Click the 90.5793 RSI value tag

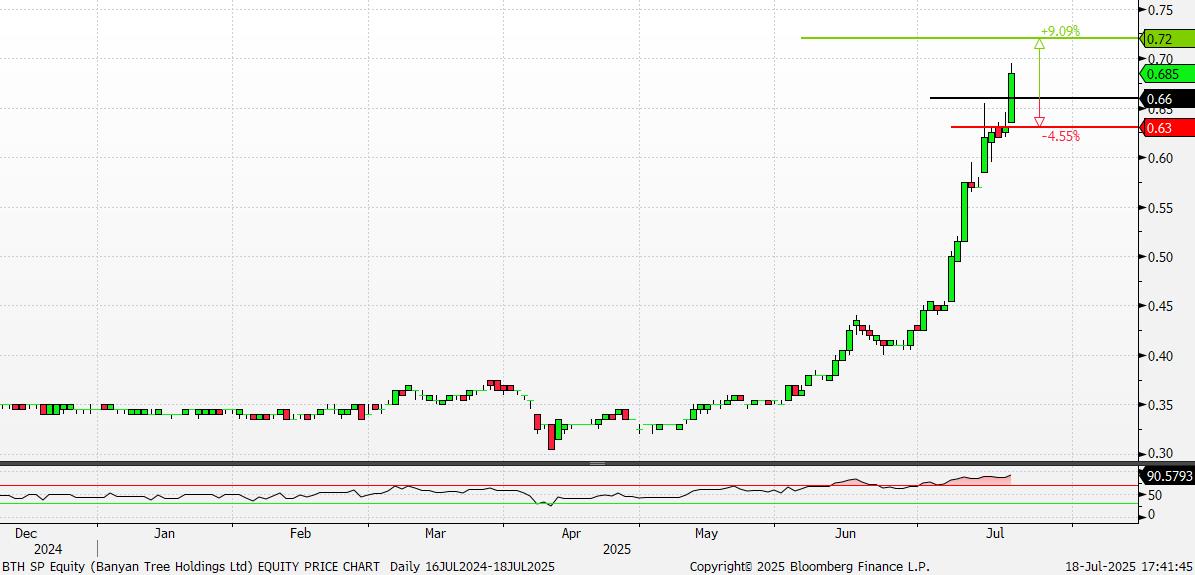1166,476
